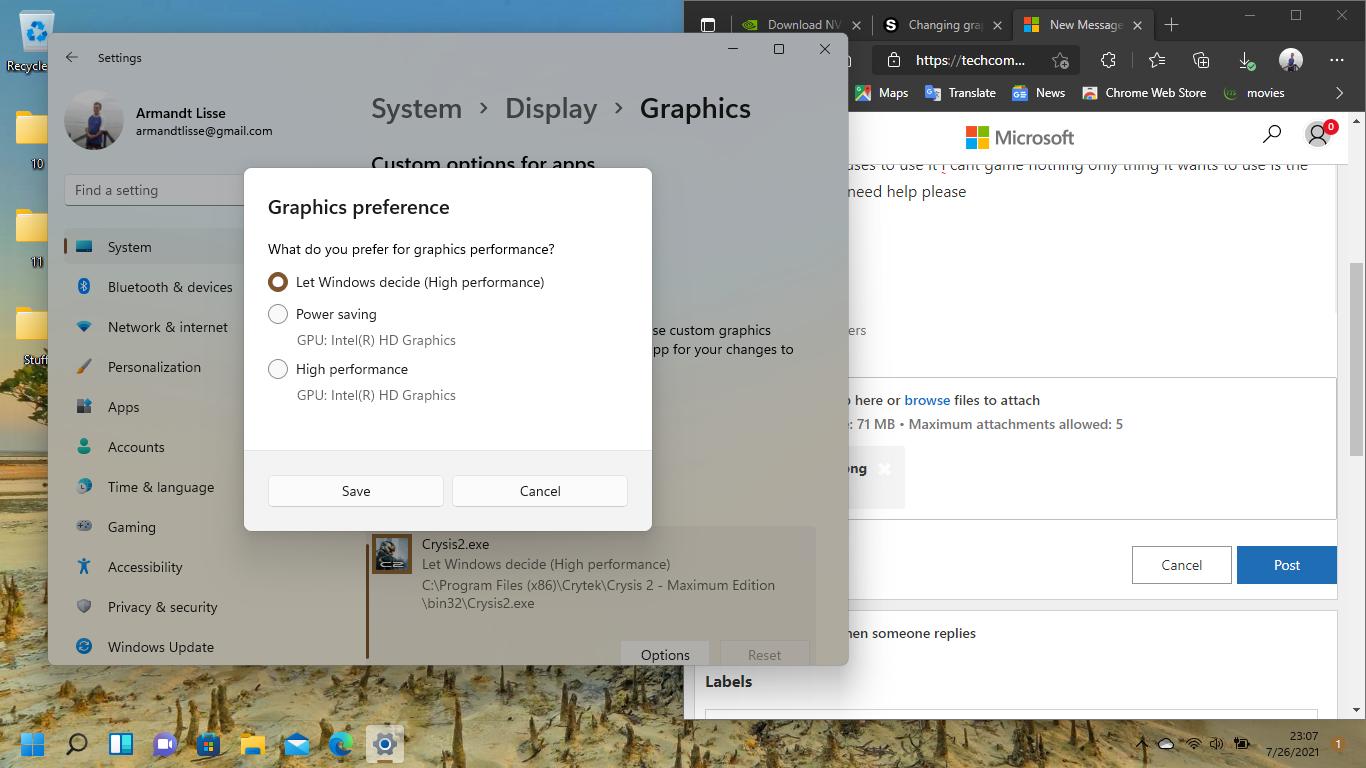Expand hidden icons in the system tray

(1143, 743)
